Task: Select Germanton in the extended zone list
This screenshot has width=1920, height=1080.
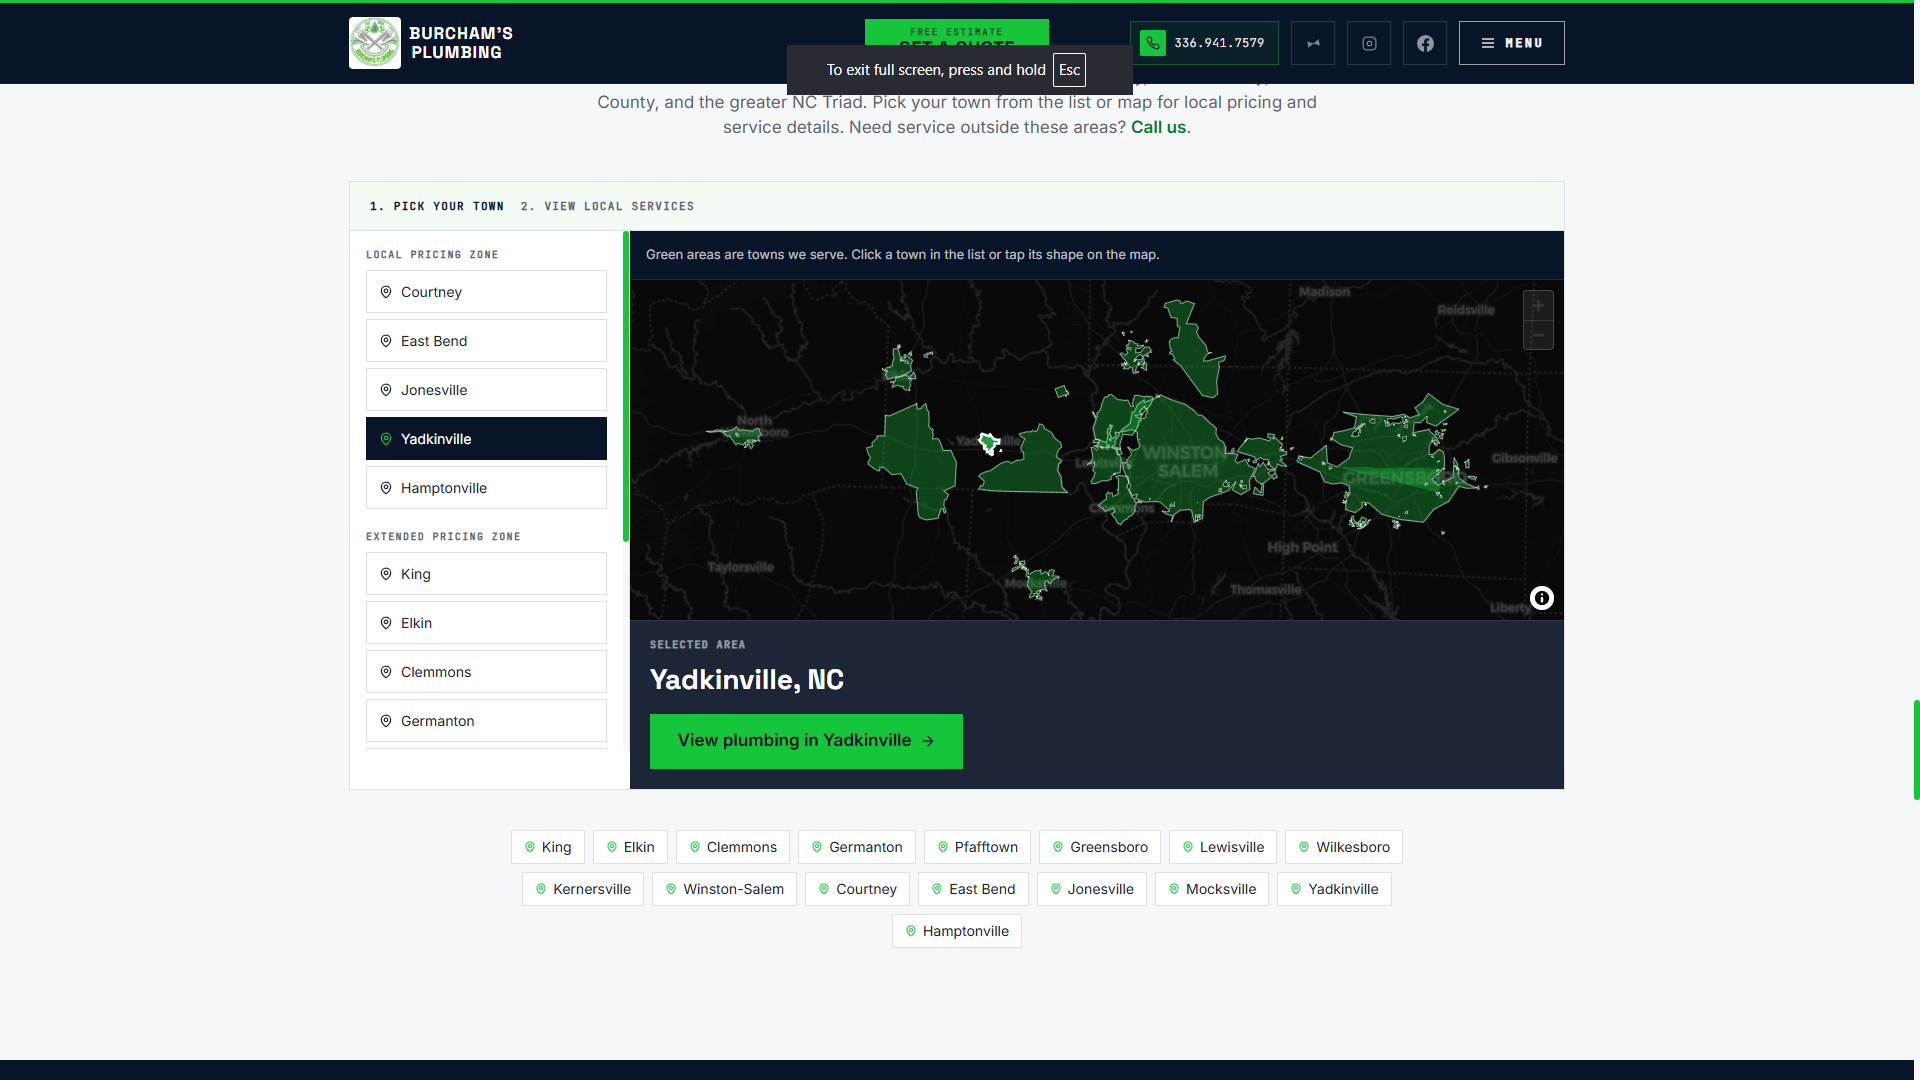Action: [486, 721]
